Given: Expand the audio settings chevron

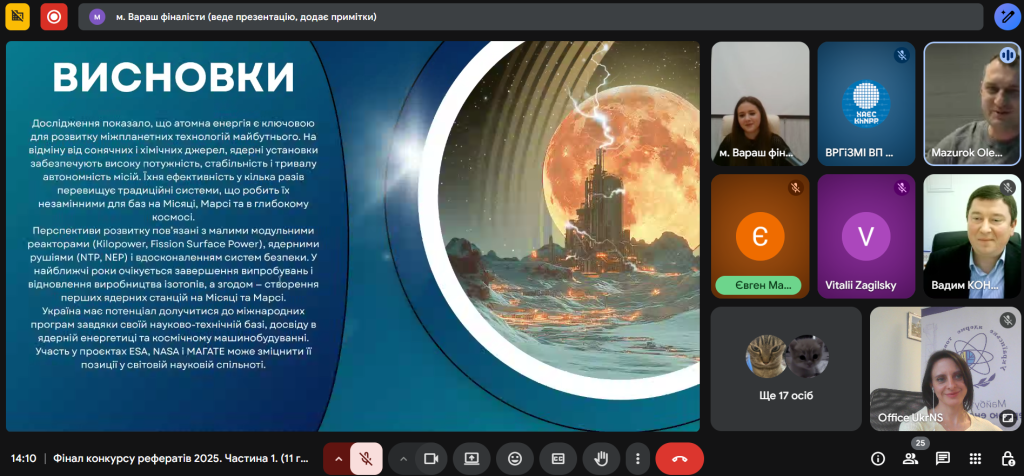Looking at the screenshot, I should (x=338, y=458).
